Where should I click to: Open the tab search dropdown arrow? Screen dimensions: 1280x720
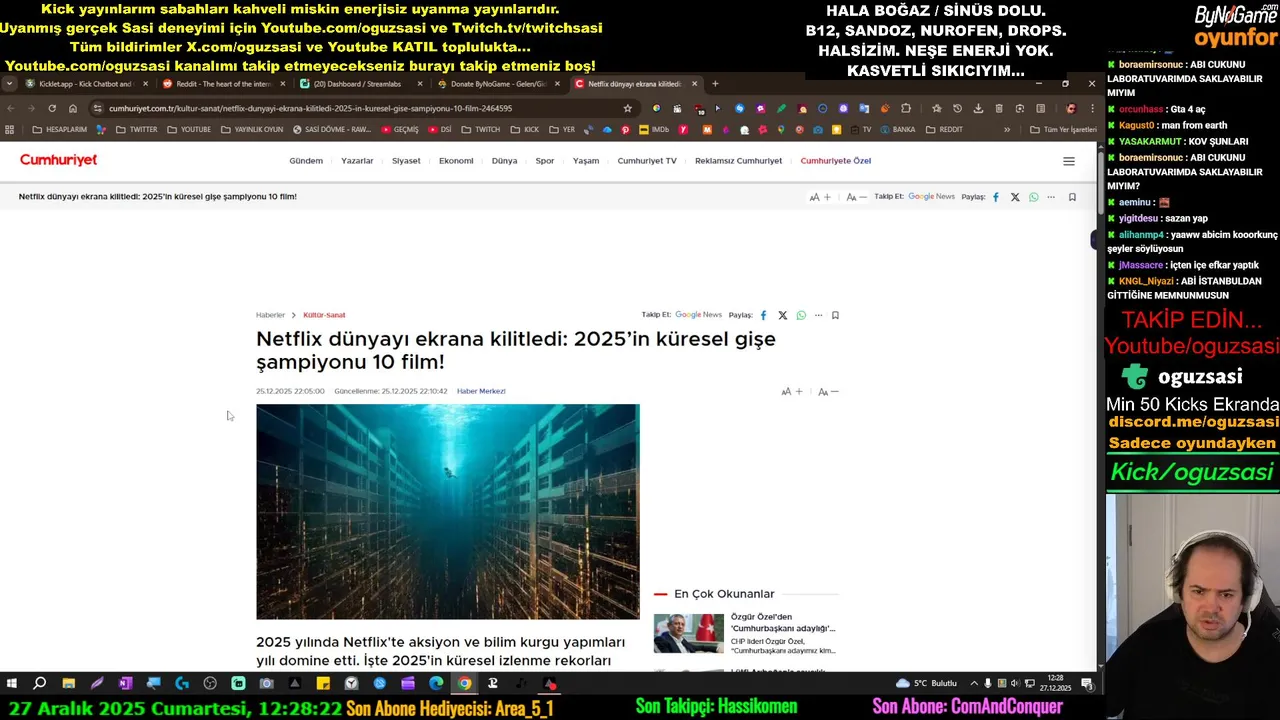click(x=9, y=84)
